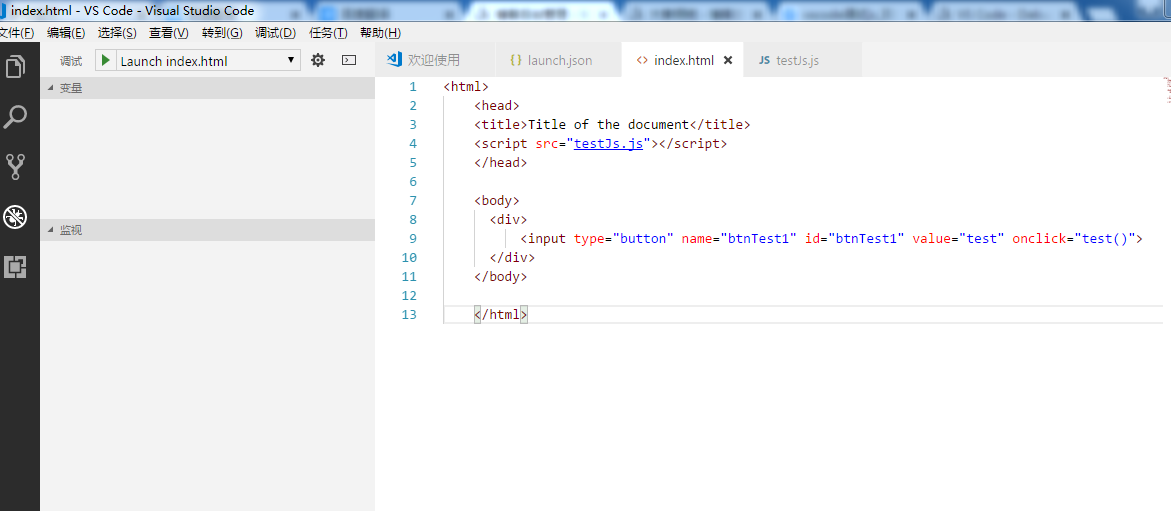Click the </body> closing tag
The height and width of the screenshot is (511, 1171).
(500, 276)
